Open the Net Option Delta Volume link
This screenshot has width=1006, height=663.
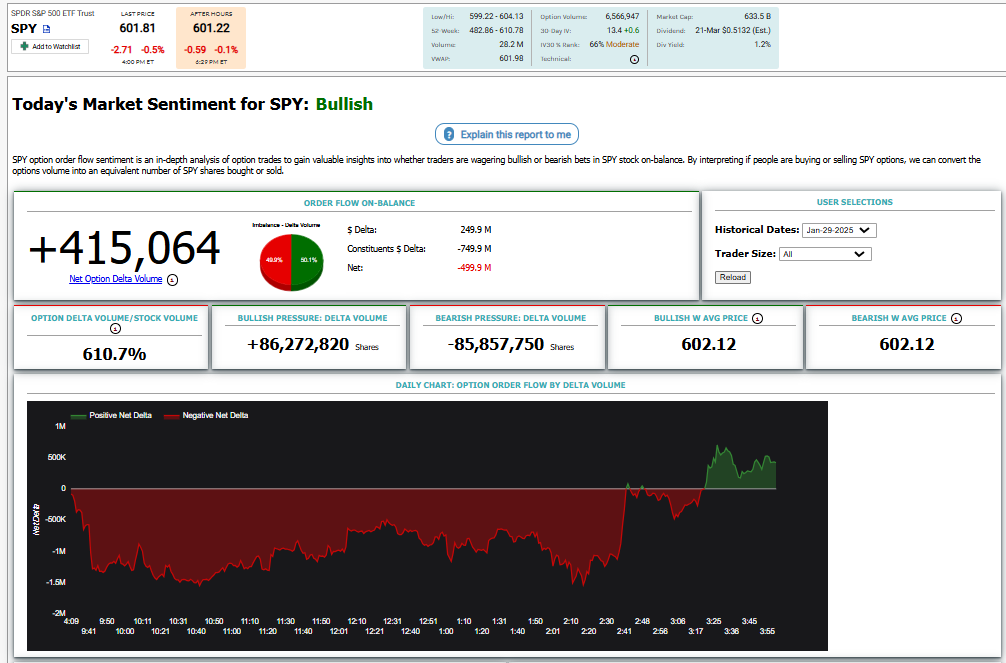[x=115, y=279]
